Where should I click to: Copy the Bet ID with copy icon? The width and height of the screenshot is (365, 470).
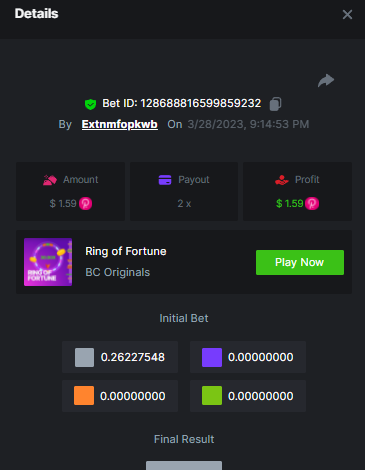pyautogui.click(x=275, y=104)
